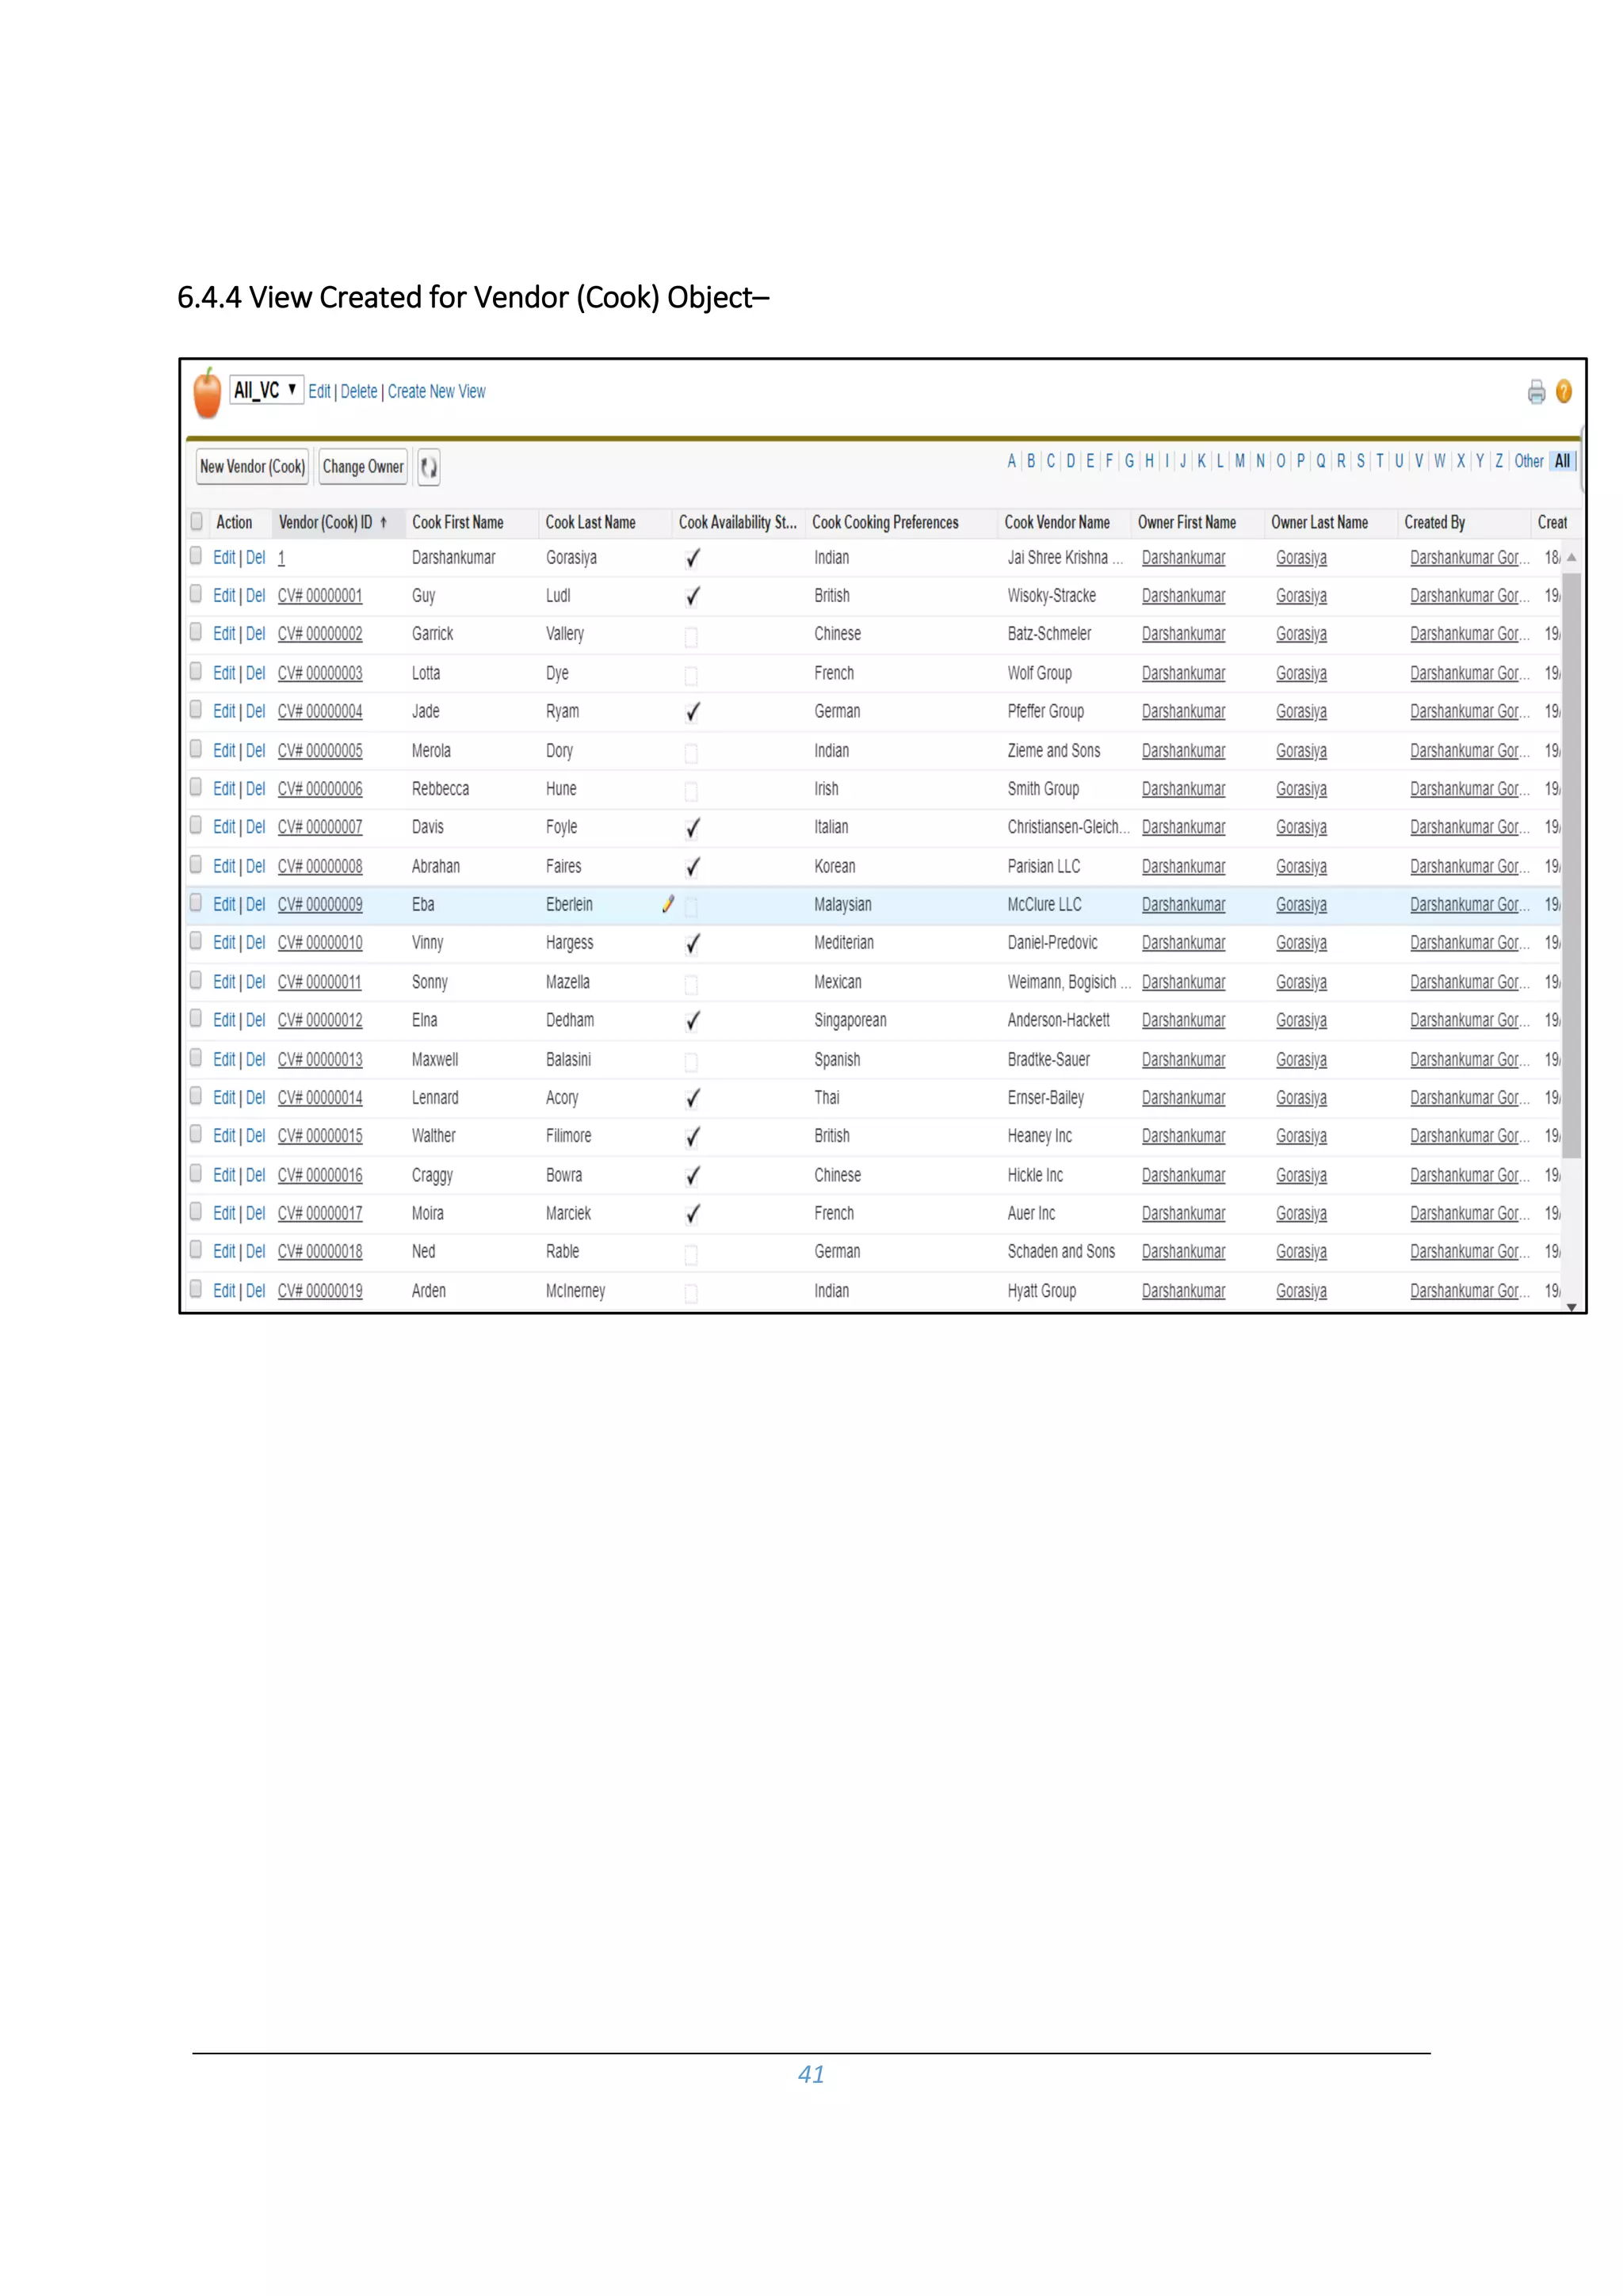Click Create New View link
The height and width of the screenshot is (2296, 1623).
tap(436, 392)
